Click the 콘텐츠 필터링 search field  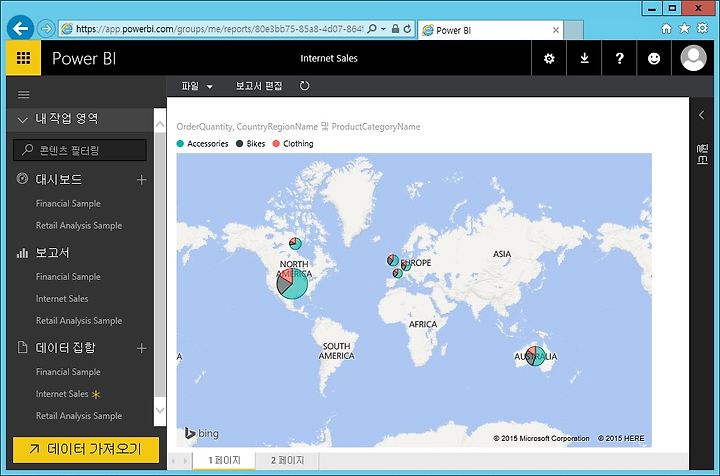pyautogui.click(x=79, y=150)
